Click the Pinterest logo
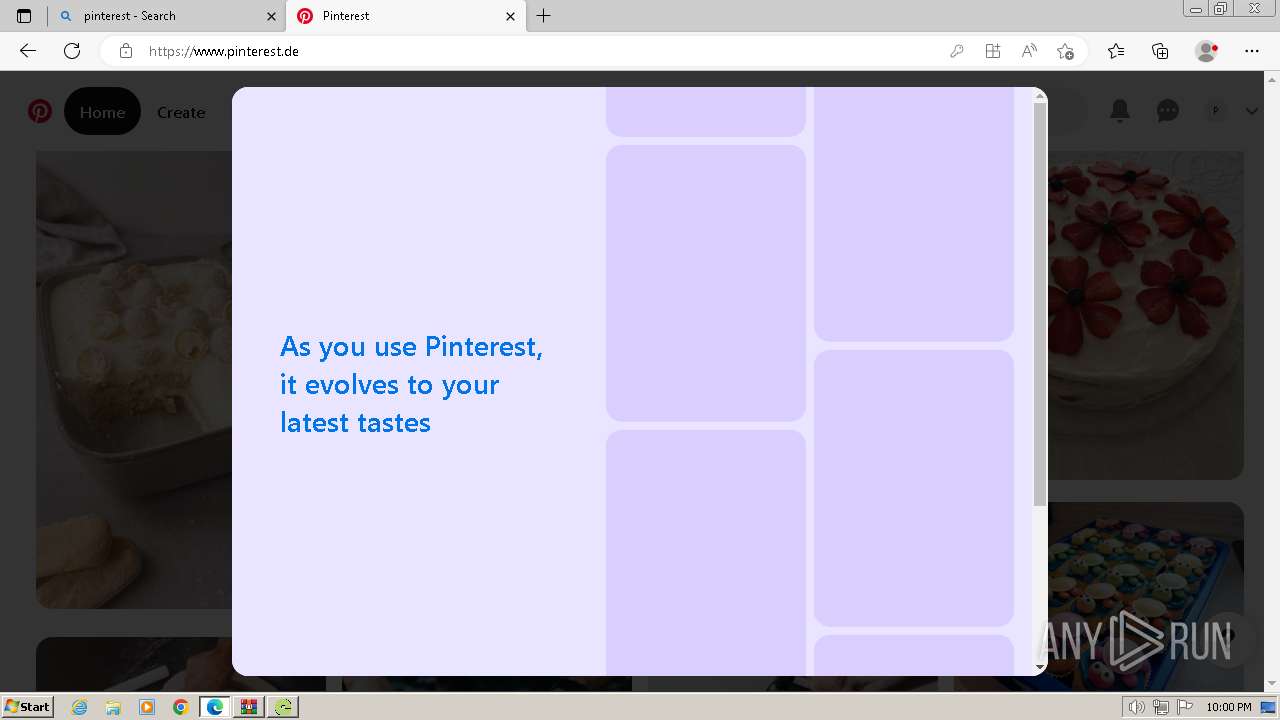This screenshot has height=720, width=1280. pyautogui.click(x=40, y=111)
